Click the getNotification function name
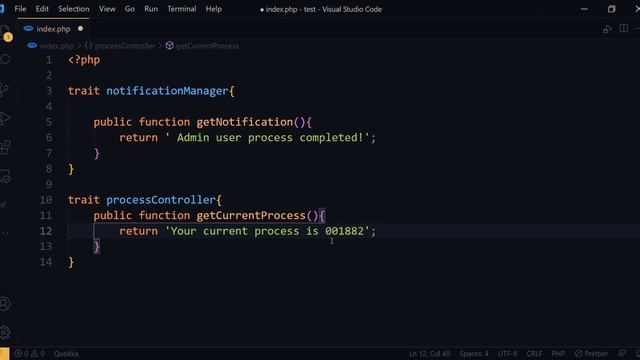The image size is (640, 360). [x=244, y=122]
